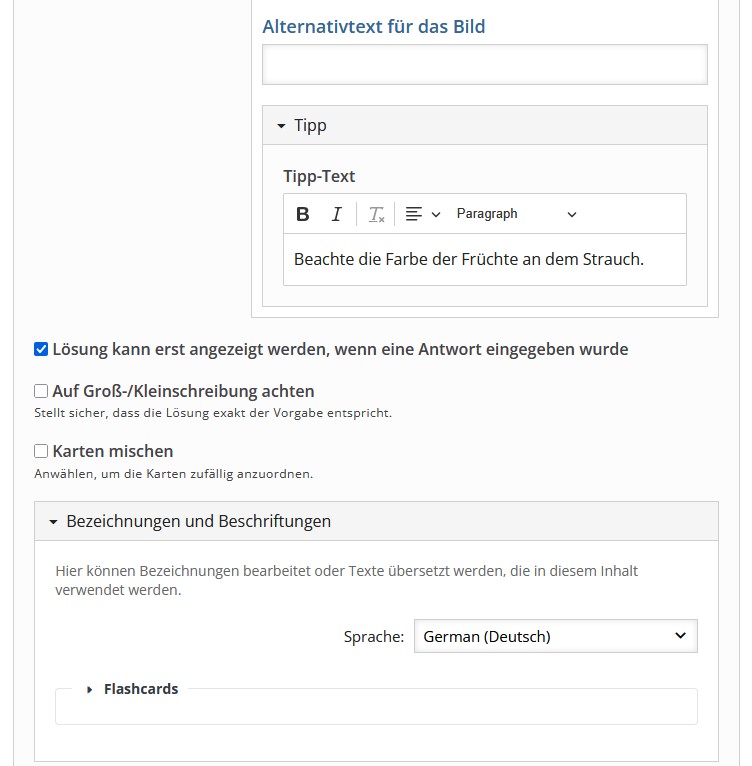This screenshot has height=766, width=752.
Task: Tick the "Karten mischen" checkbox
Action: point(41,451)
